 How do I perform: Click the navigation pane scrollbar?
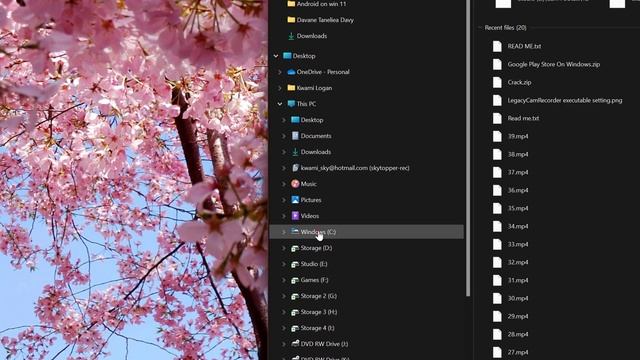468,148
